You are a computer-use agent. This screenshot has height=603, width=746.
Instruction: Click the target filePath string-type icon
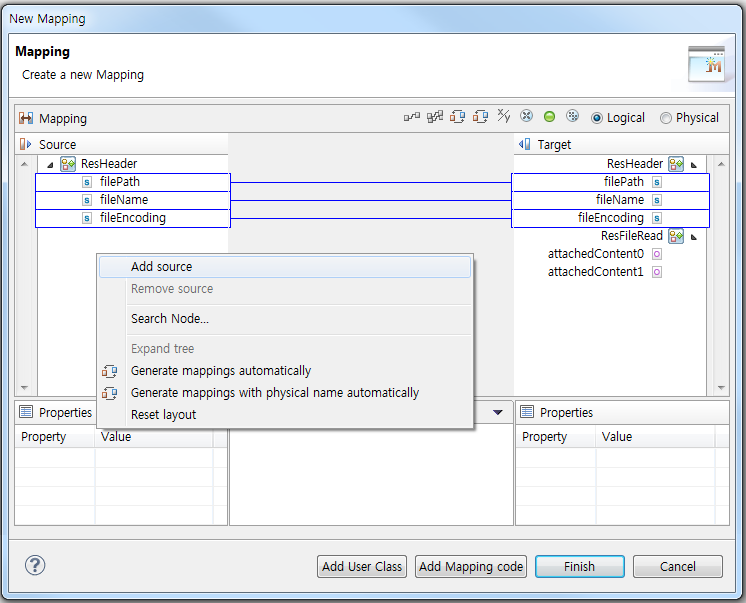(x=657, y=182)
